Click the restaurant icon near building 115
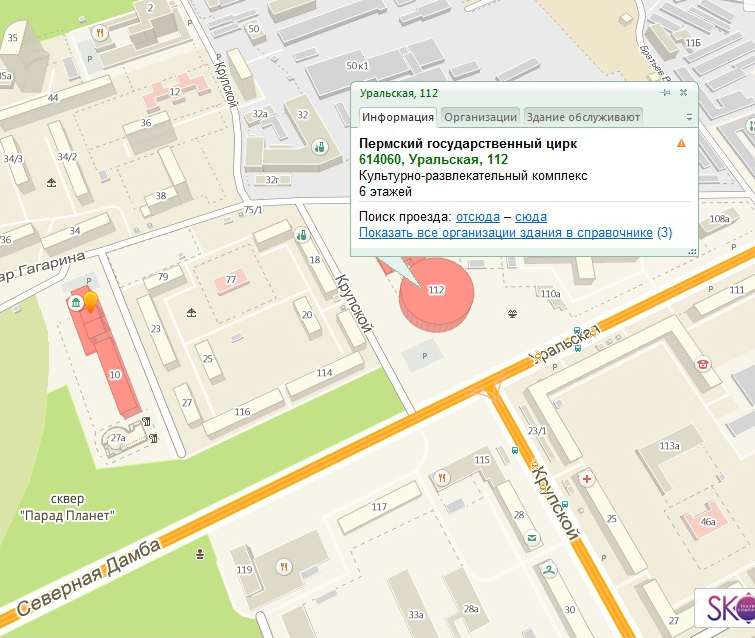The image size is (755, 638). (442, 478)
